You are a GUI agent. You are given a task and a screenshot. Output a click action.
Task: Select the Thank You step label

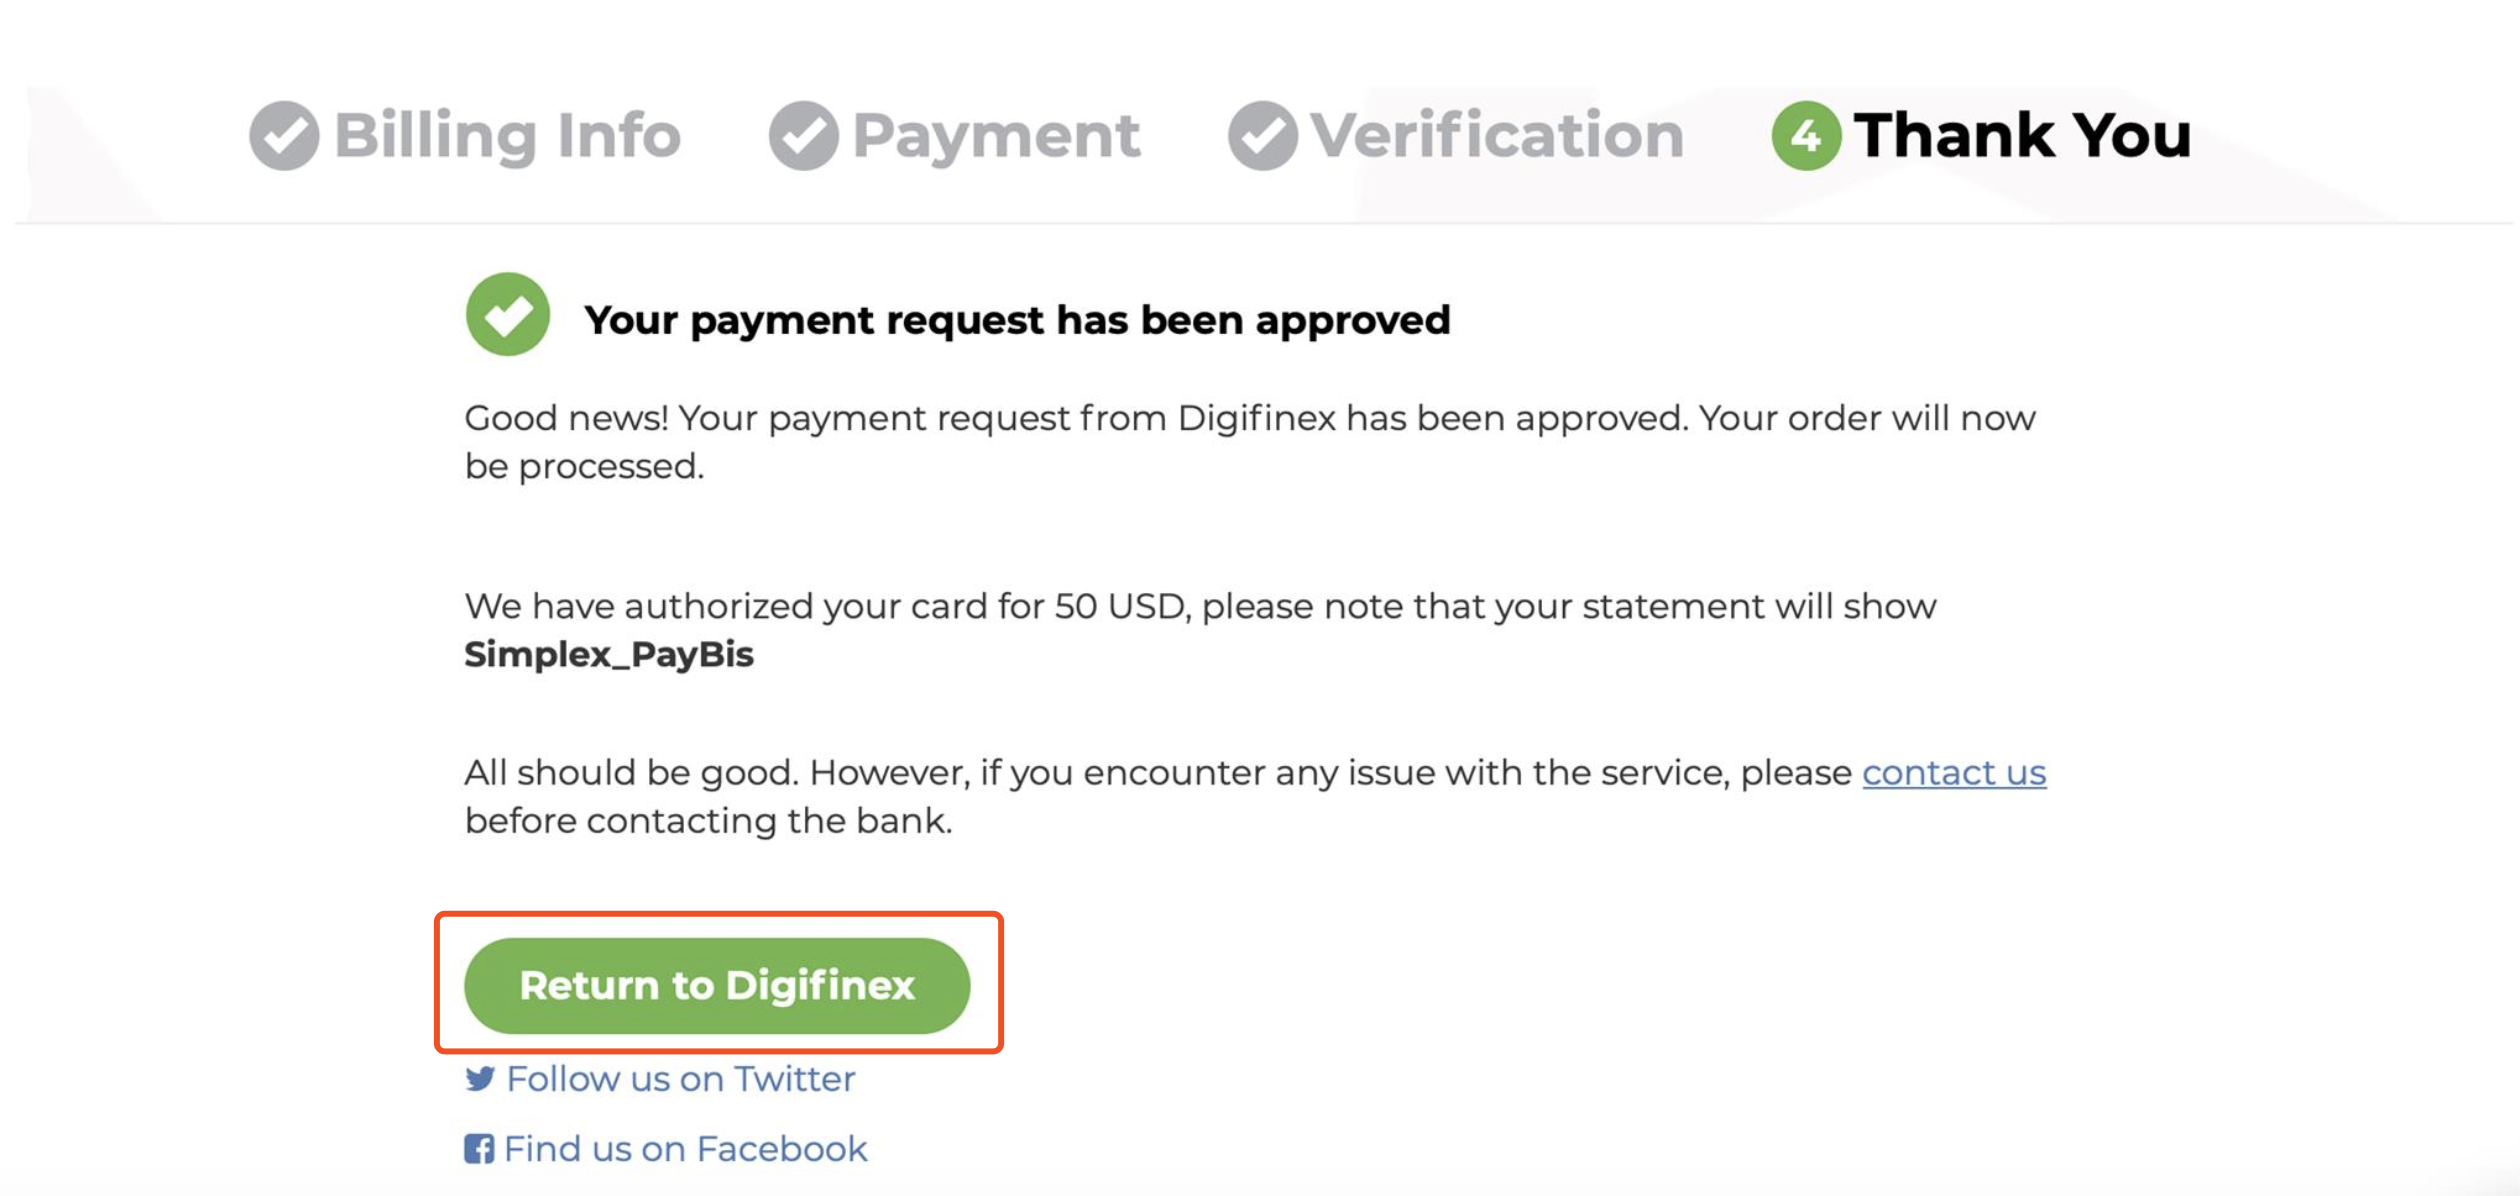[x=2022, y=135]
